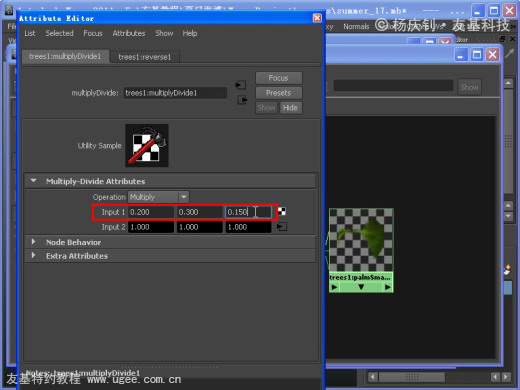520x390 pixels.
Task: Expand the Extra Attributes section
Action: point(33,255)
